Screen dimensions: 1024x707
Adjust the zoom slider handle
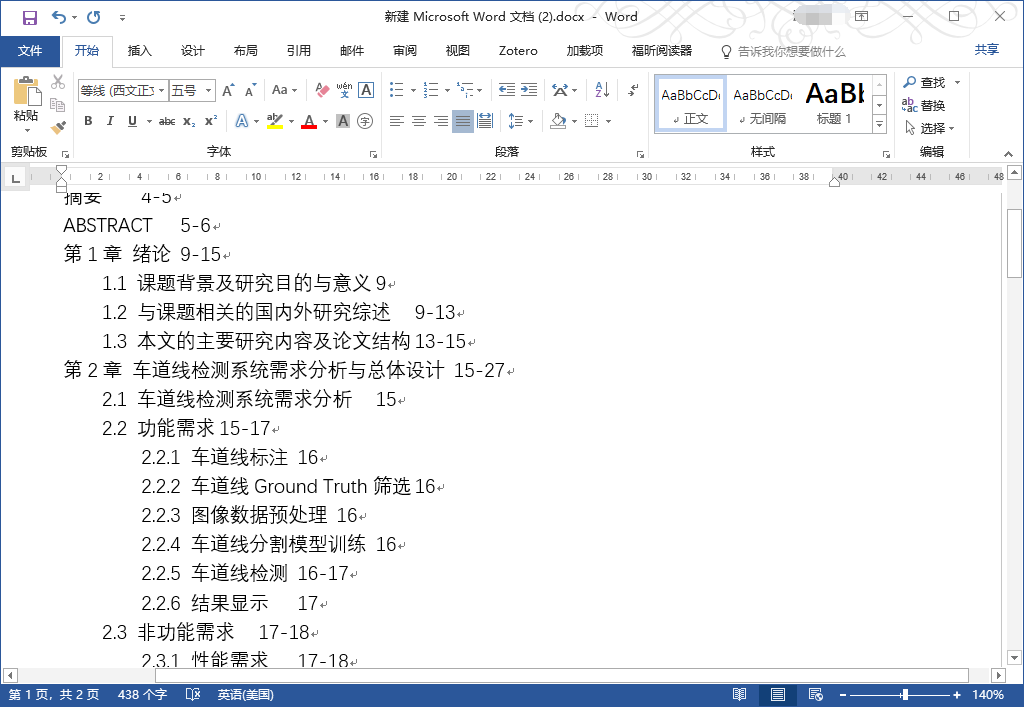click(x=904, y=695)
